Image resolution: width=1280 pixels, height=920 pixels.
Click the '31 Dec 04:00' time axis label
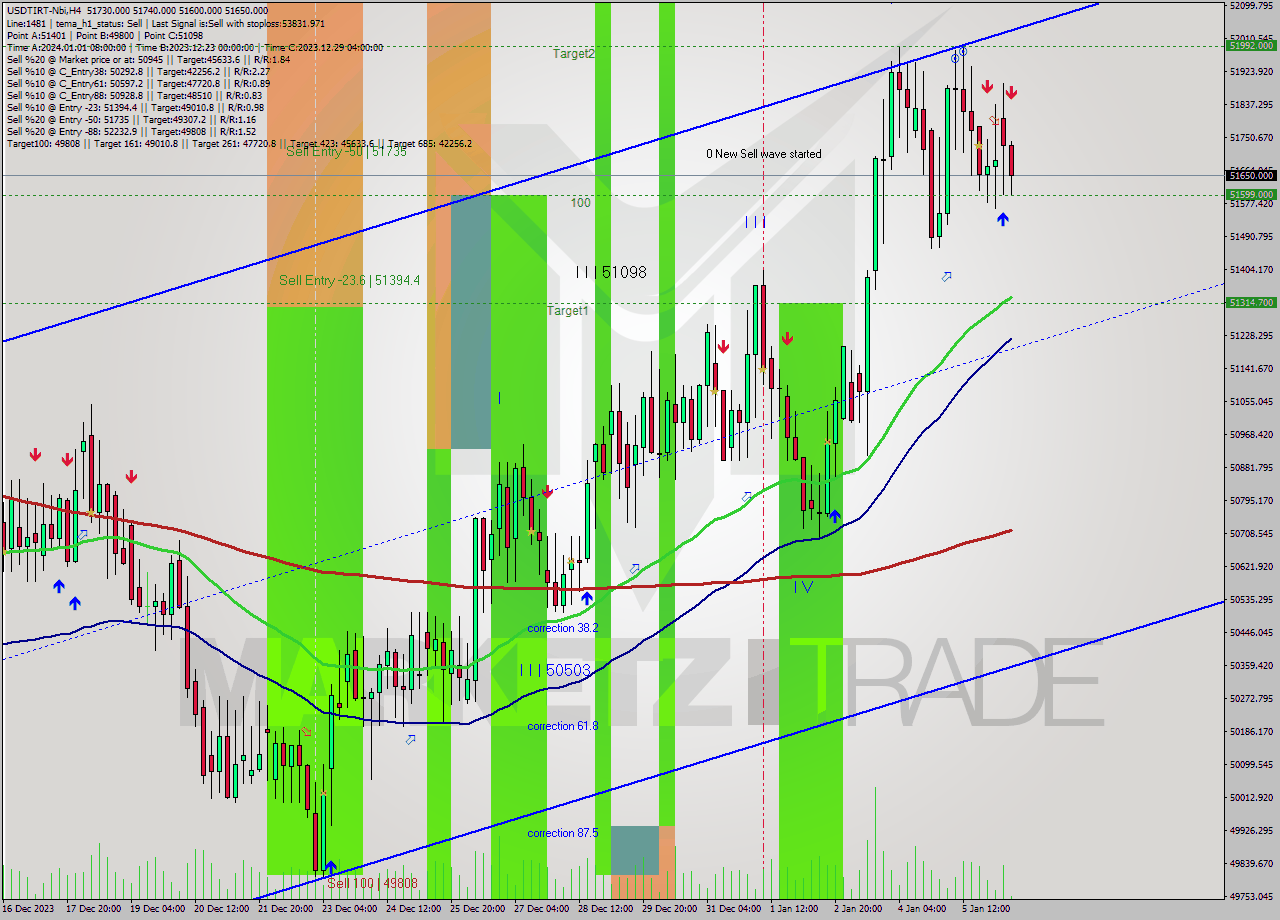point(735,909)
